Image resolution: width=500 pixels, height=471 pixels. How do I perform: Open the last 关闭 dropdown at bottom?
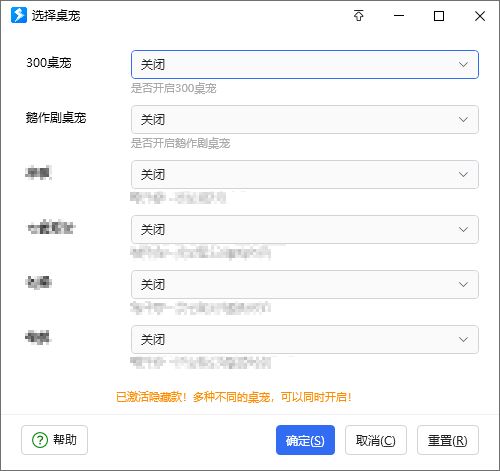tap(305, 339)
